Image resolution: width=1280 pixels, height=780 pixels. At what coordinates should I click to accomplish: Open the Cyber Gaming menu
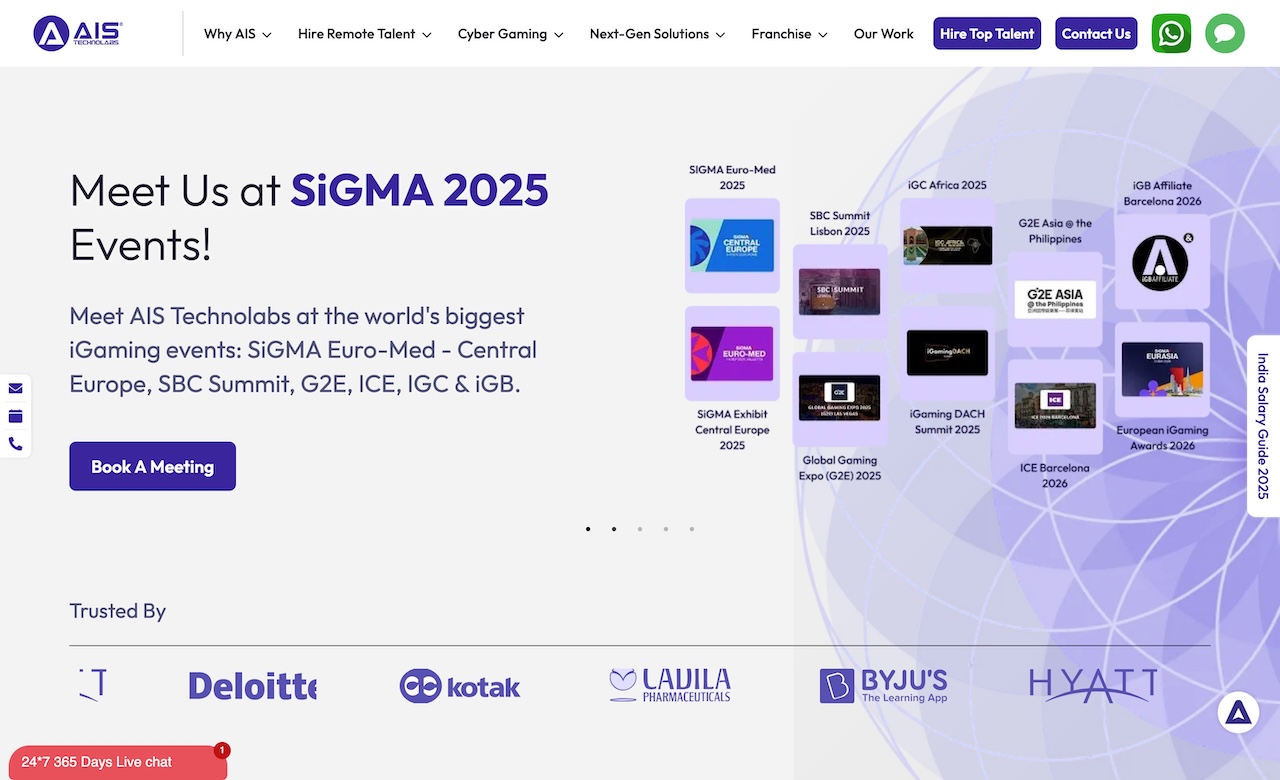point(510,34)
